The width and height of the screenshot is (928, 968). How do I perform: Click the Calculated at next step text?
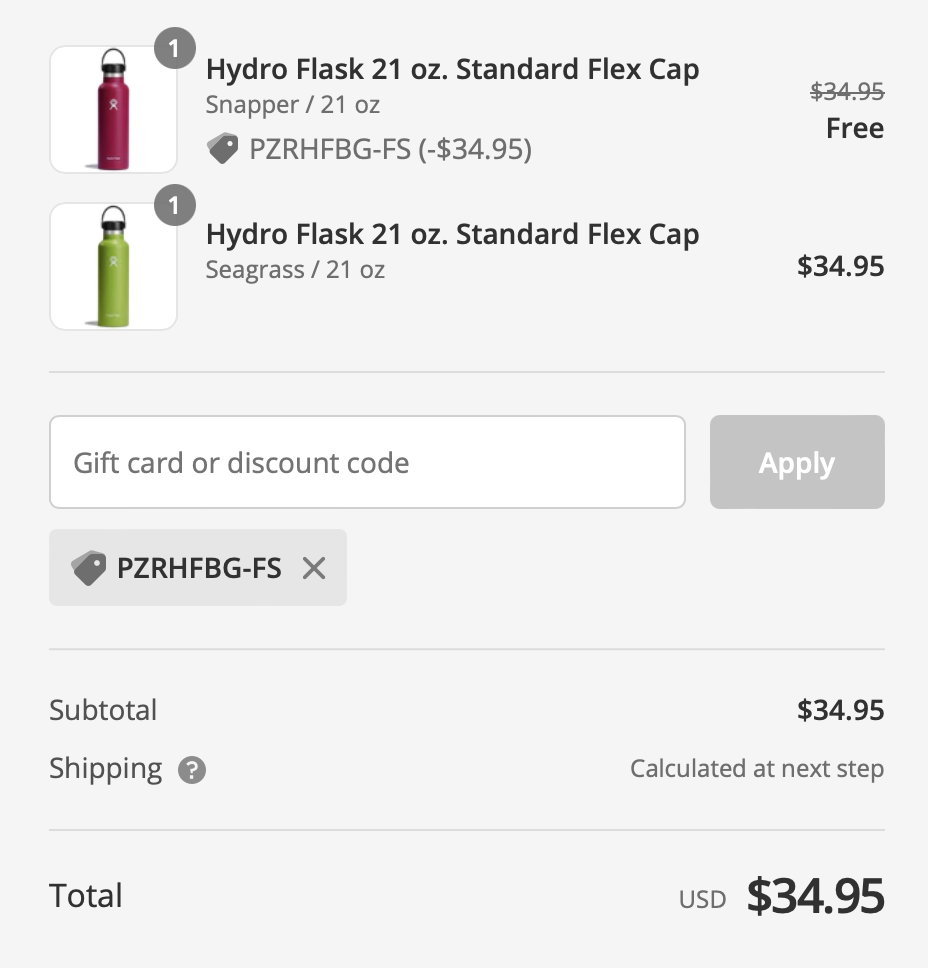click(x=757, y=769)
